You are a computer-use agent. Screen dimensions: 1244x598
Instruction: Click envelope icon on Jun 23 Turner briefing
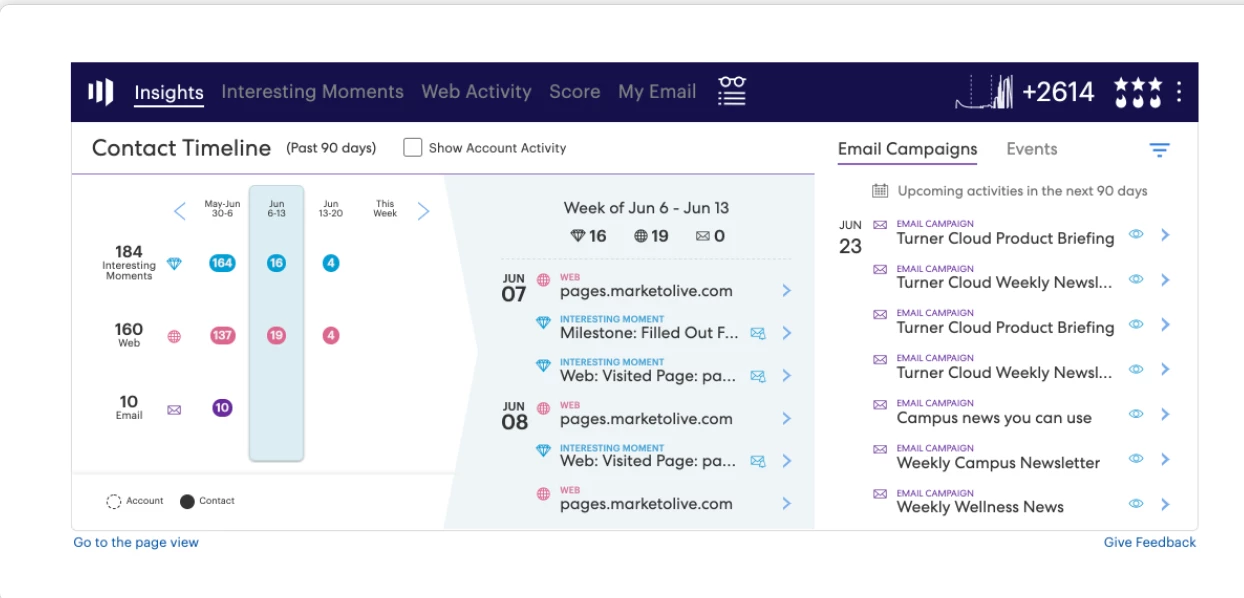coord(880,225)
